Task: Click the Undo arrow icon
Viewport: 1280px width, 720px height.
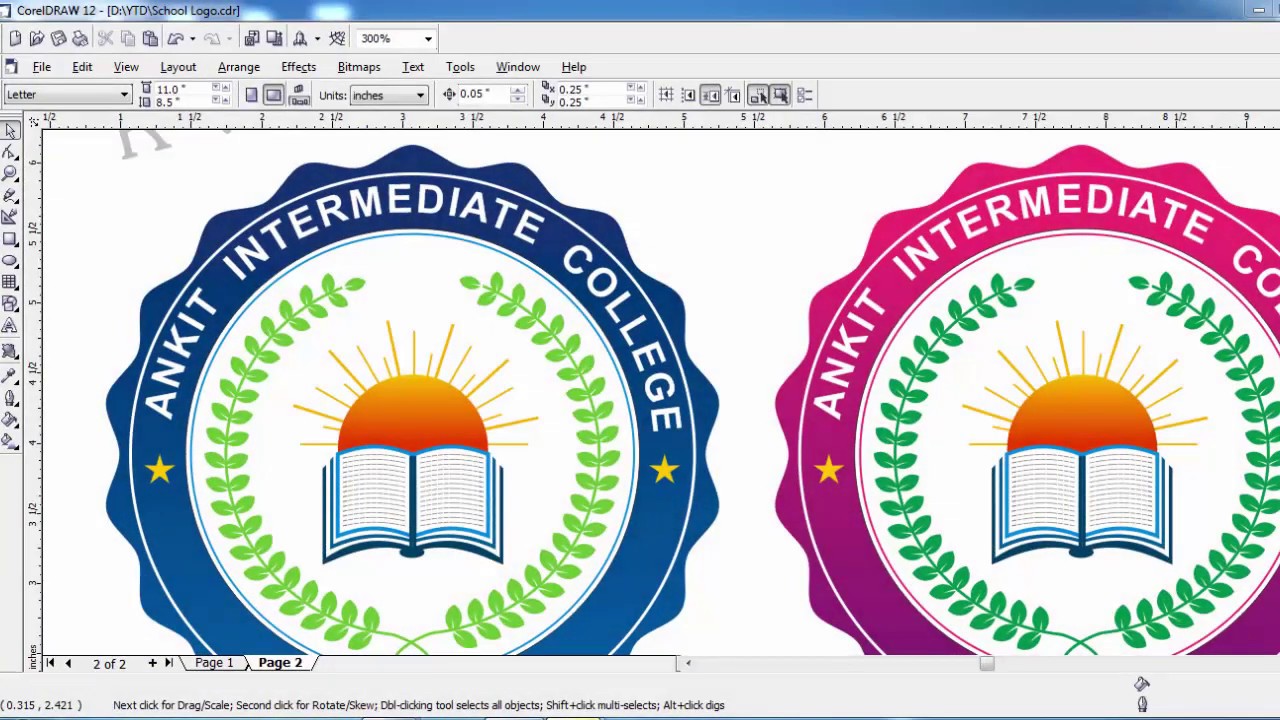Action: tap(176, 38)
